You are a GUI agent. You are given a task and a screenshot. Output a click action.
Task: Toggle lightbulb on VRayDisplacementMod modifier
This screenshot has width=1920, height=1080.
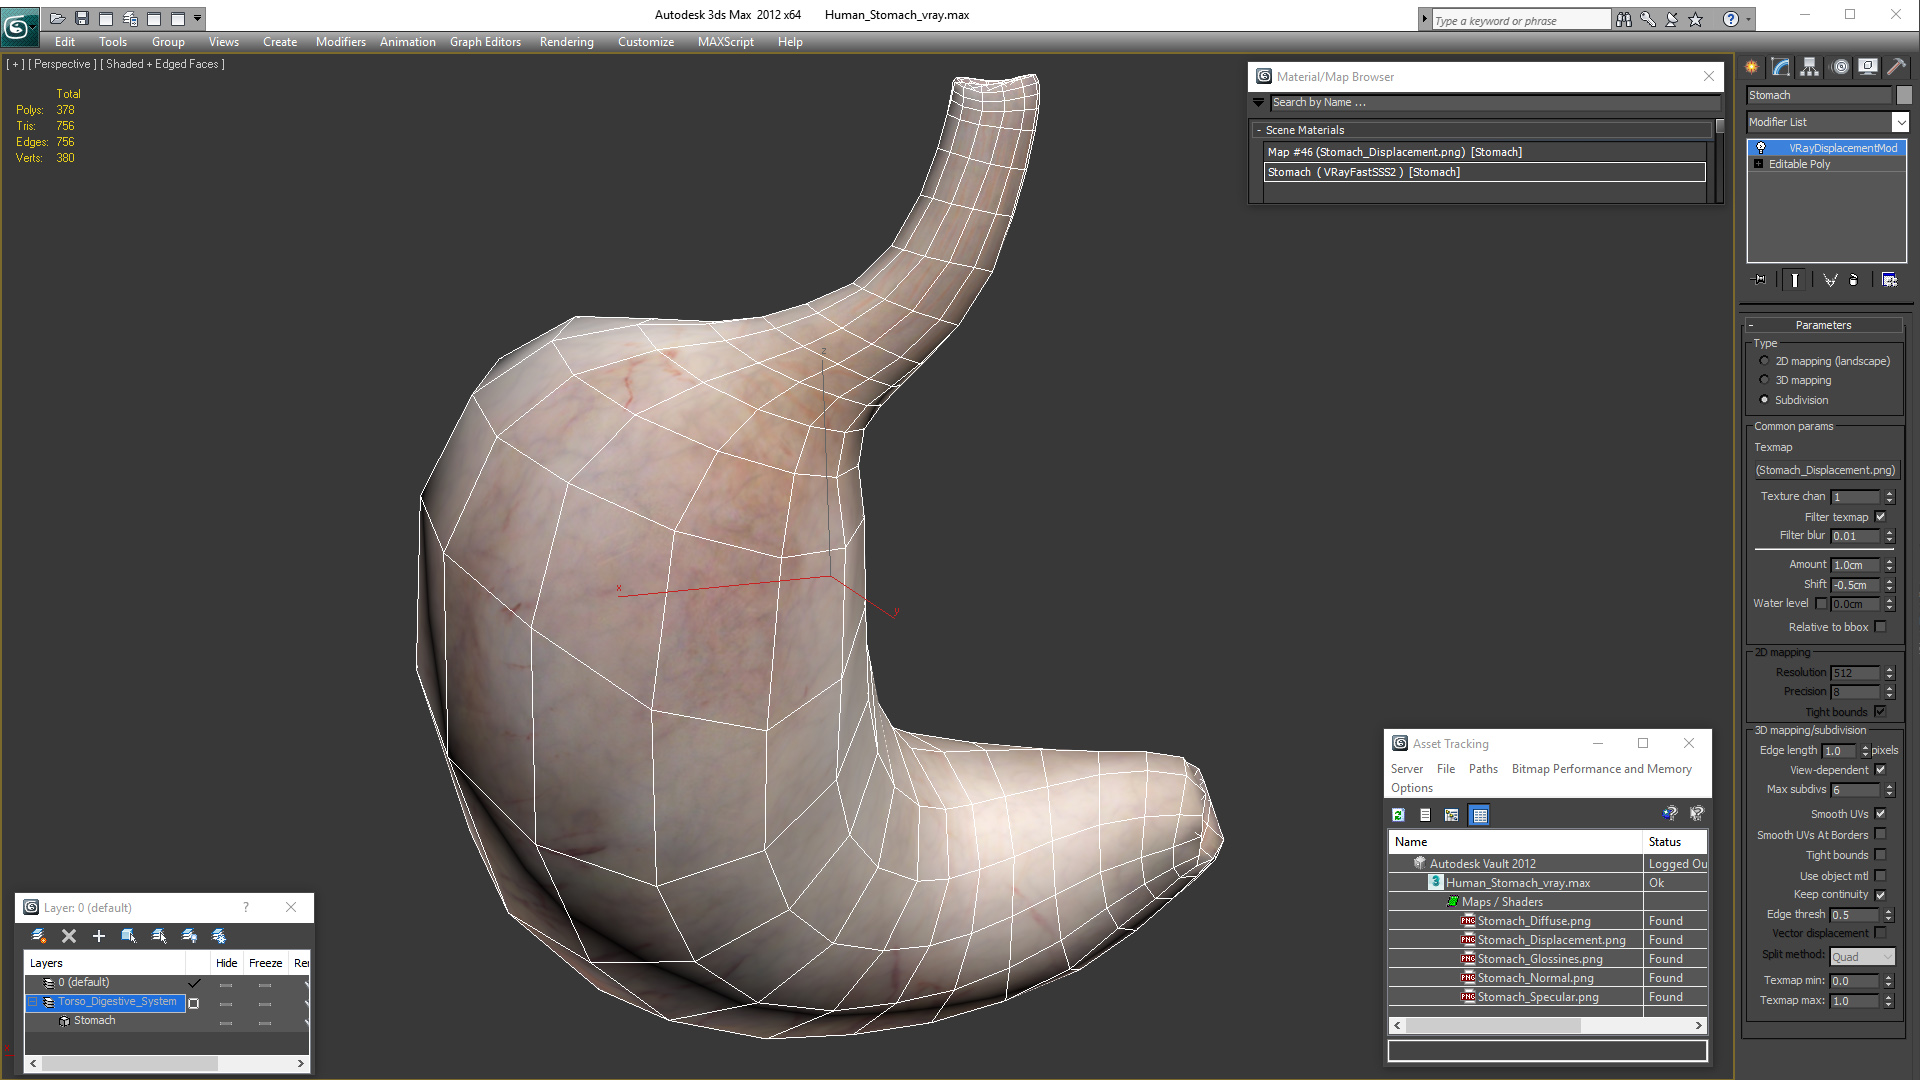click(x=1760, y=148)
